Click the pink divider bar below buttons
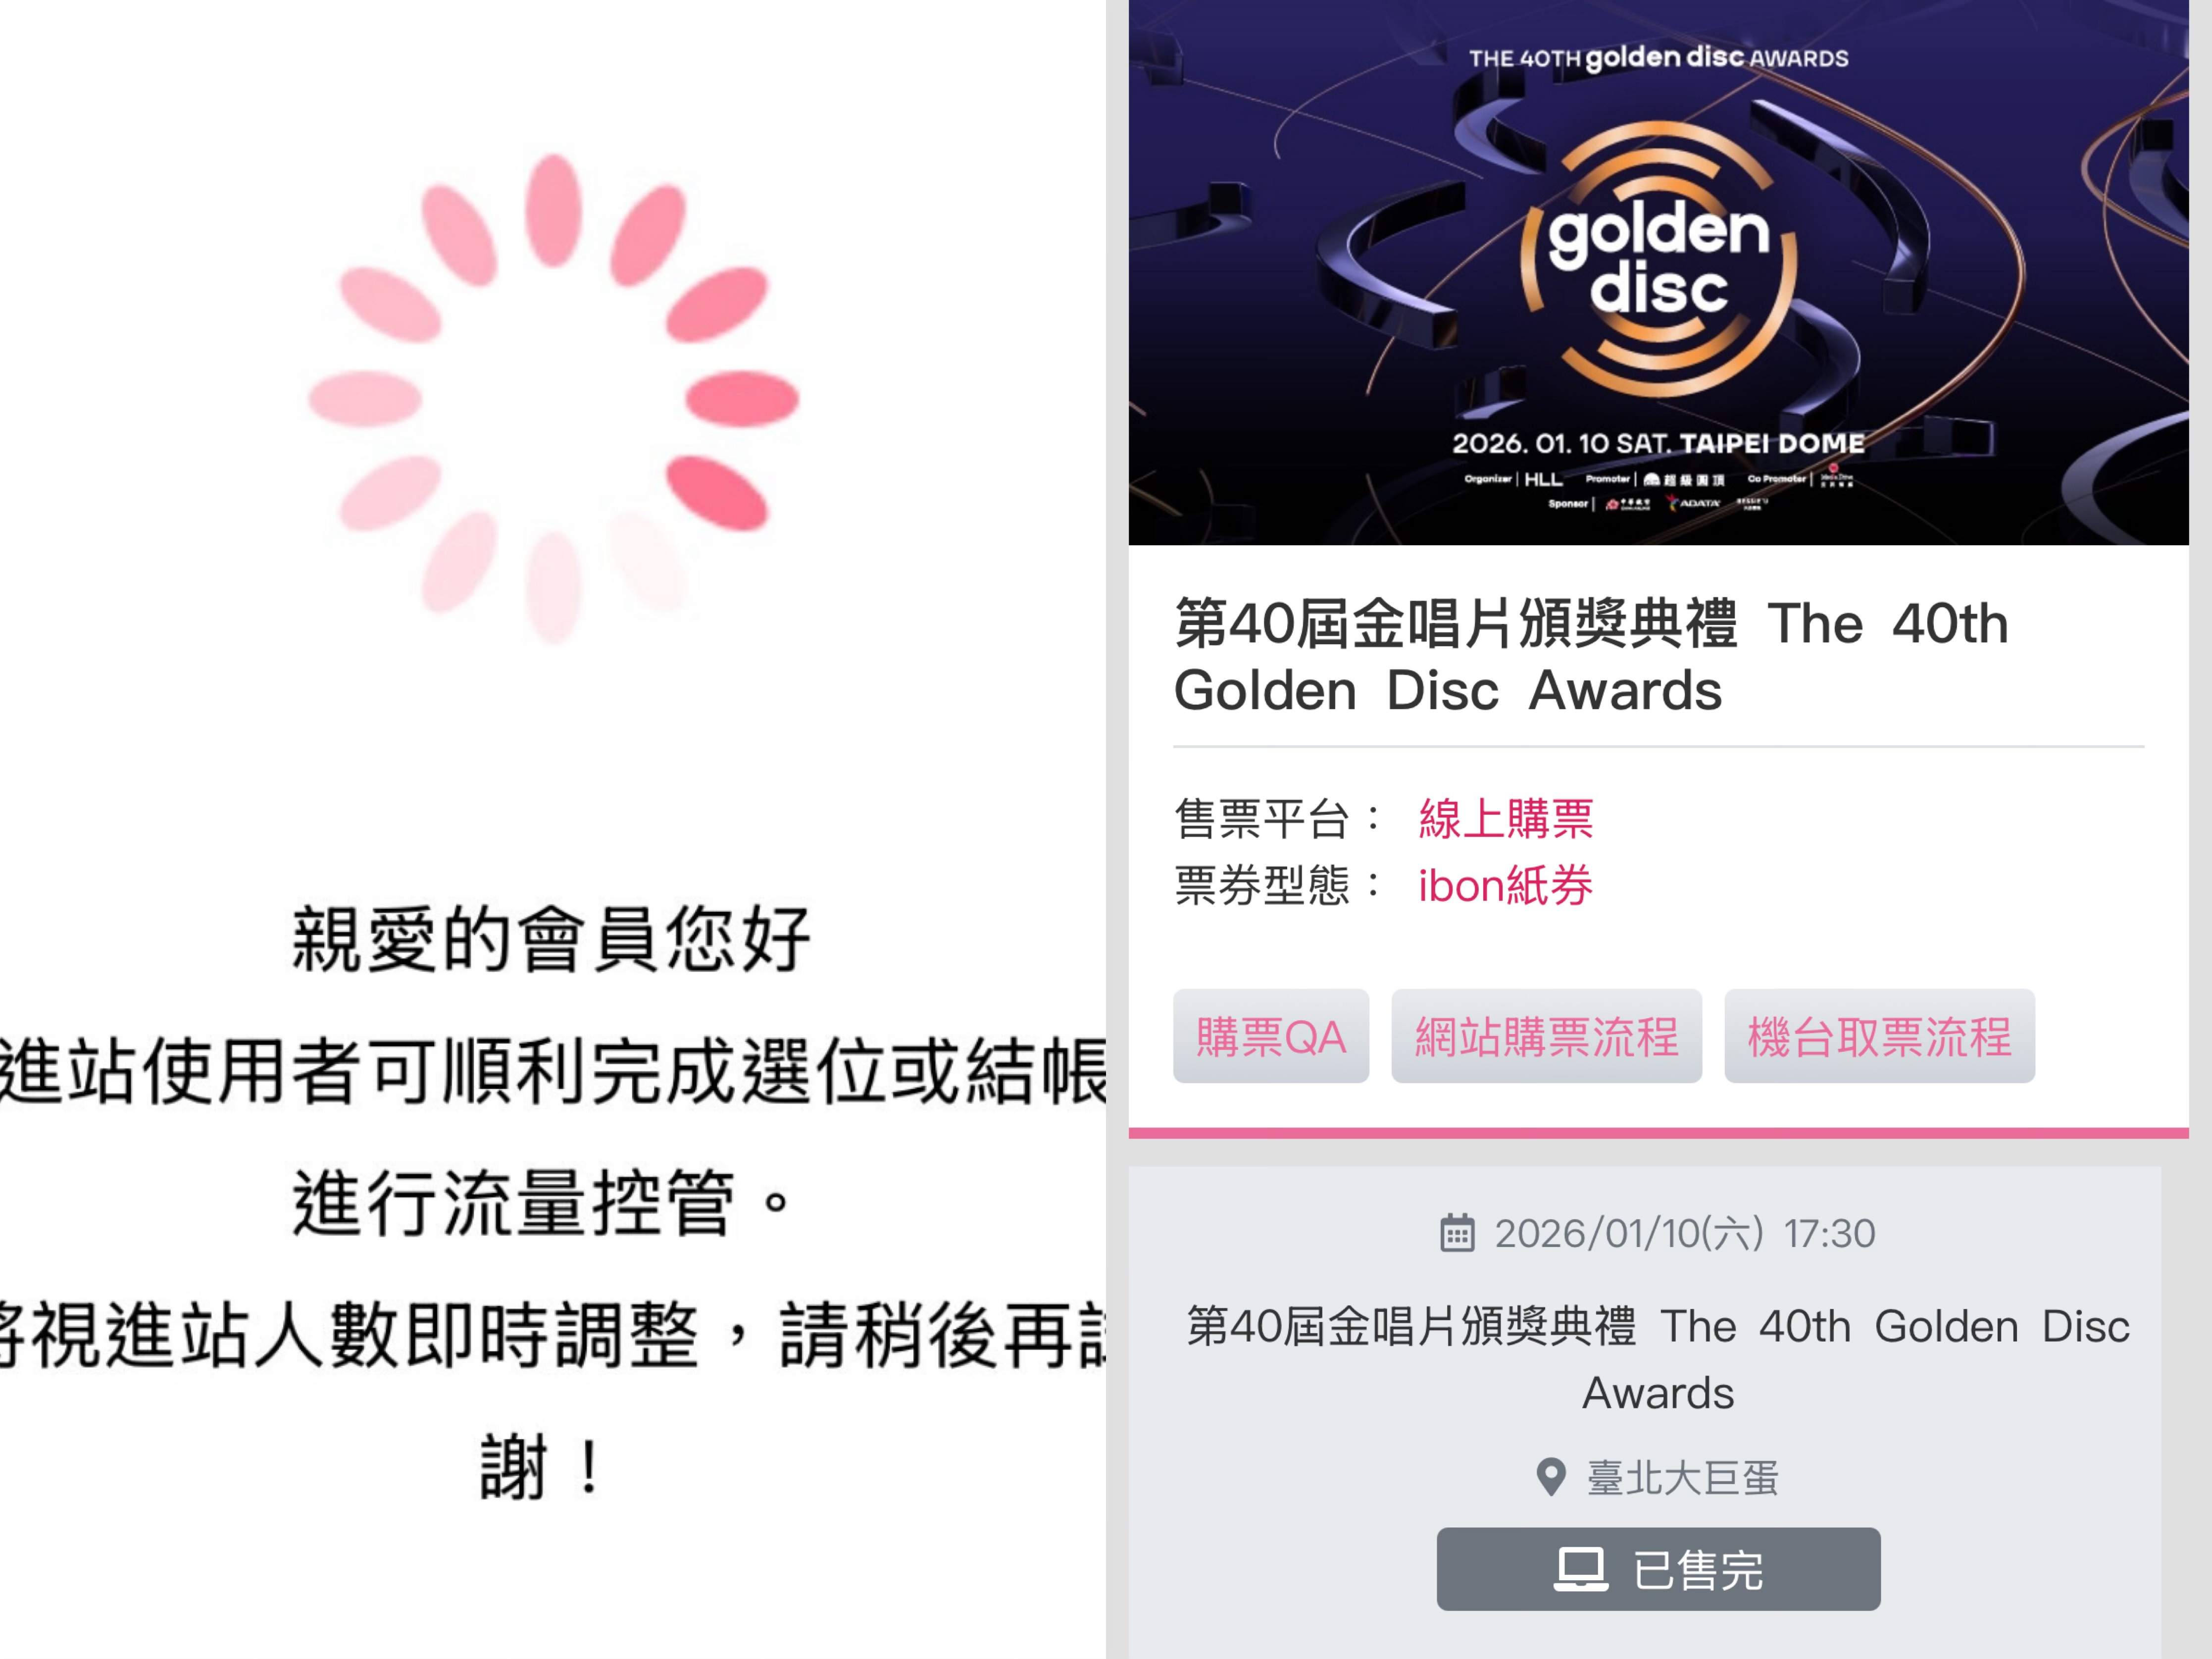 coord(1658,1133)
